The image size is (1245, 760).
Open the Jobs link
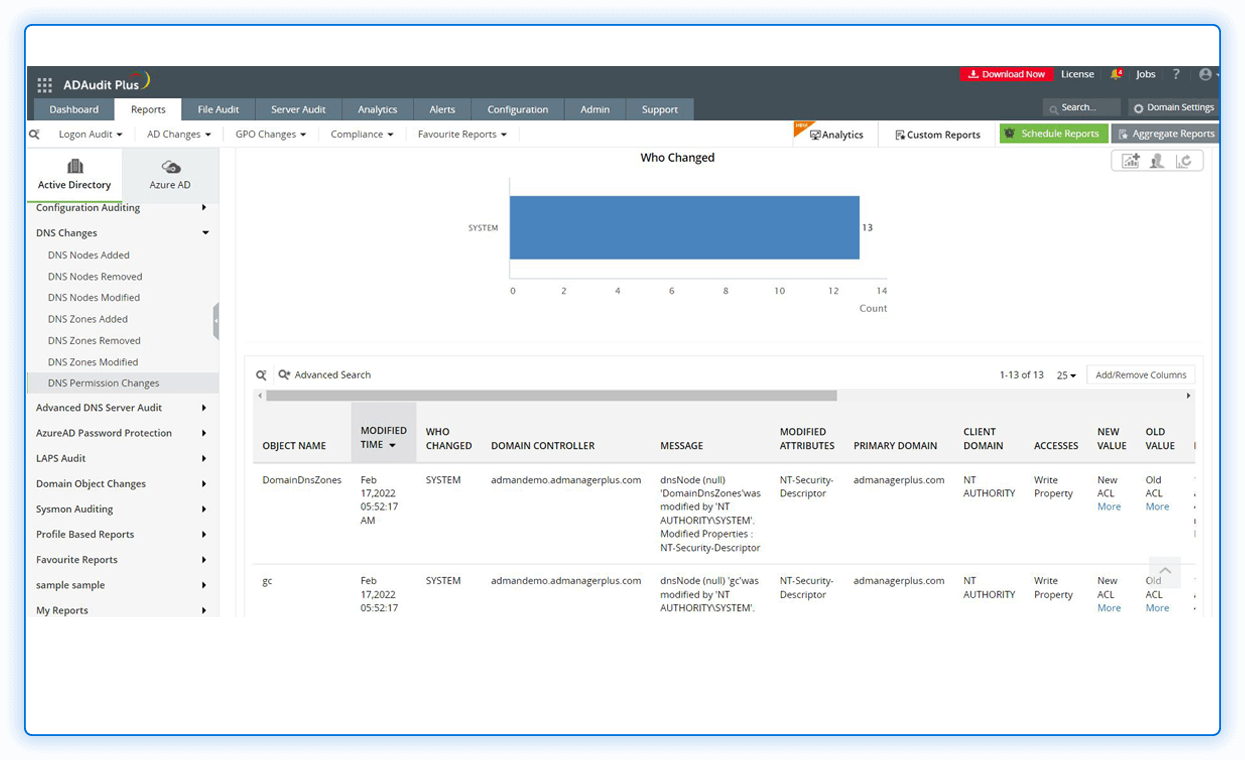(1145, 74)
